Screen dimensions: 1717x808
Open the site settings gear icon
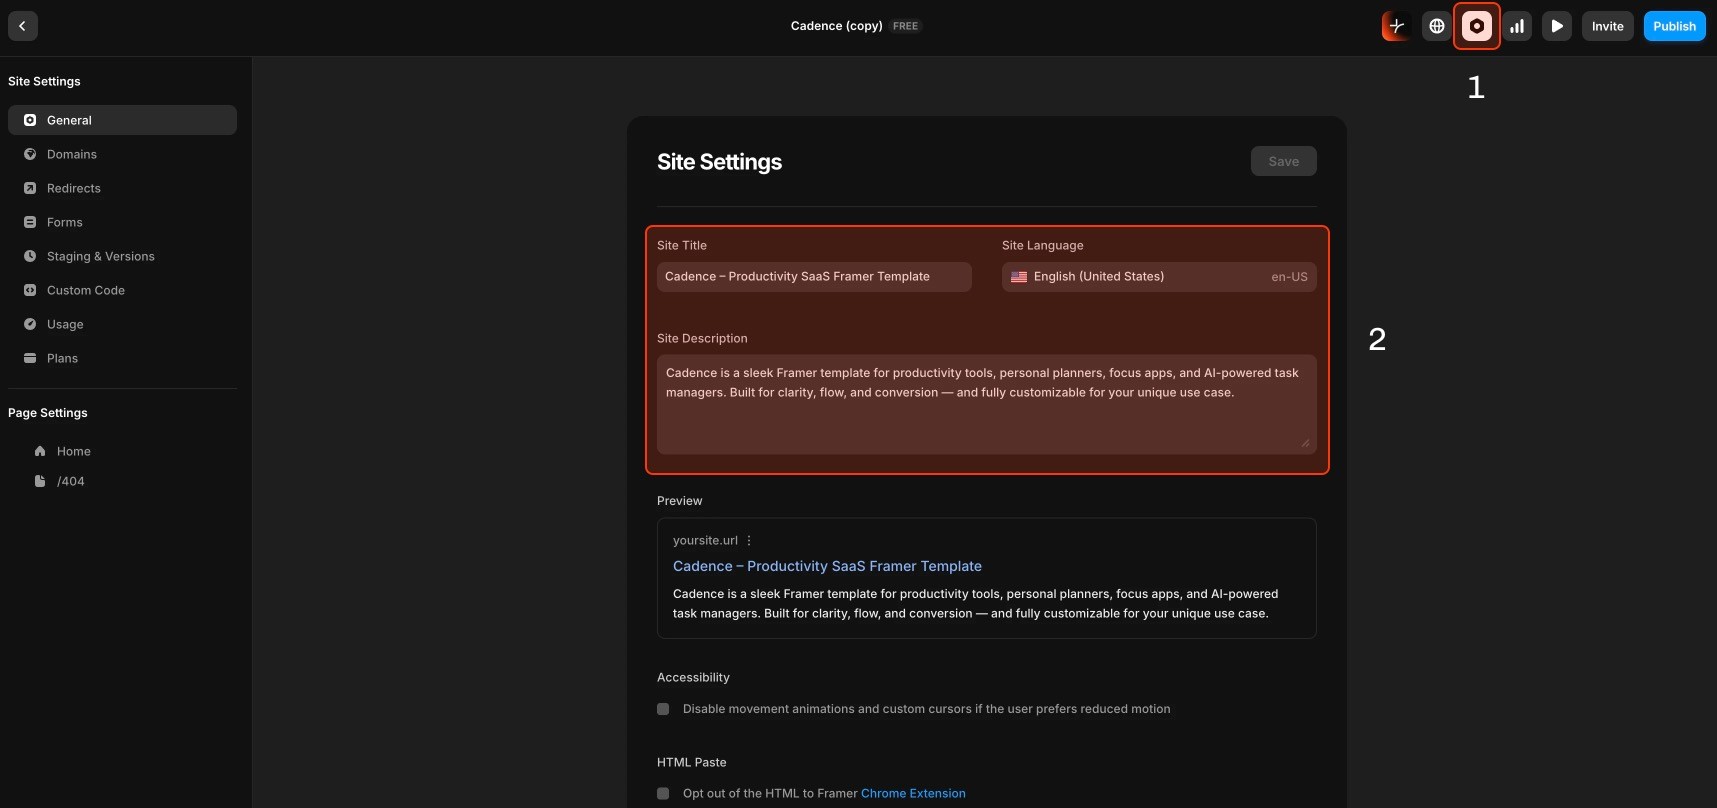1477,26
